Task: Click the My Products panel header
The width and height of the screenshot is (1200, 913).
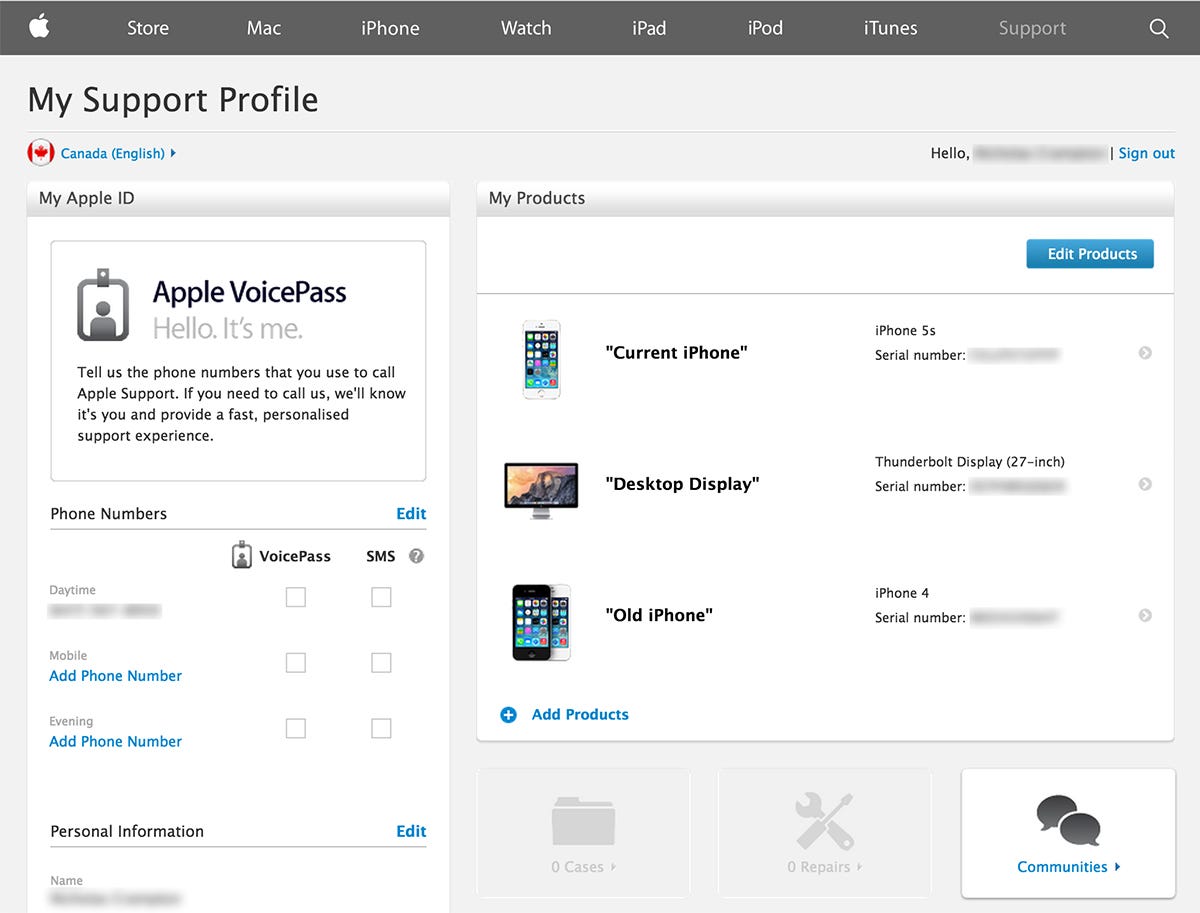Action: coord(826,198)
